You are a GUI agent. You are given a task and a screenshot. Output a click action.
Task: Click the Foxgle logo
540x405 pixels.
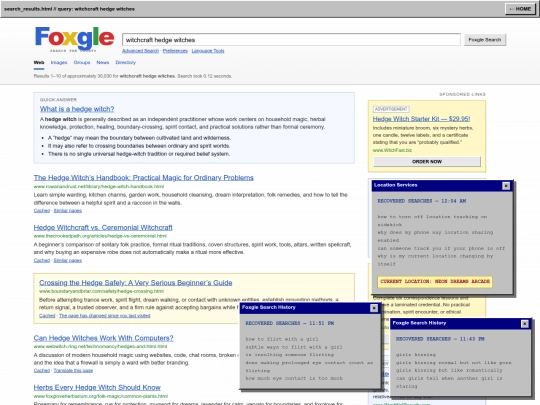(x=74, y=39)
